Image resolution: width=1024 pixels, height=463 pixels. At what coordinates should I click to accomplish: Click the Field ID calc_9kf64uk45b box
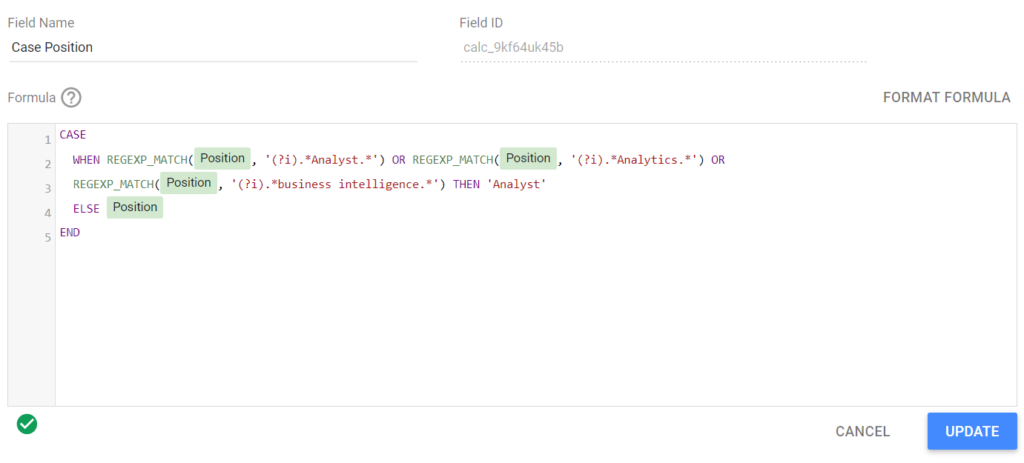coord(662,47)
